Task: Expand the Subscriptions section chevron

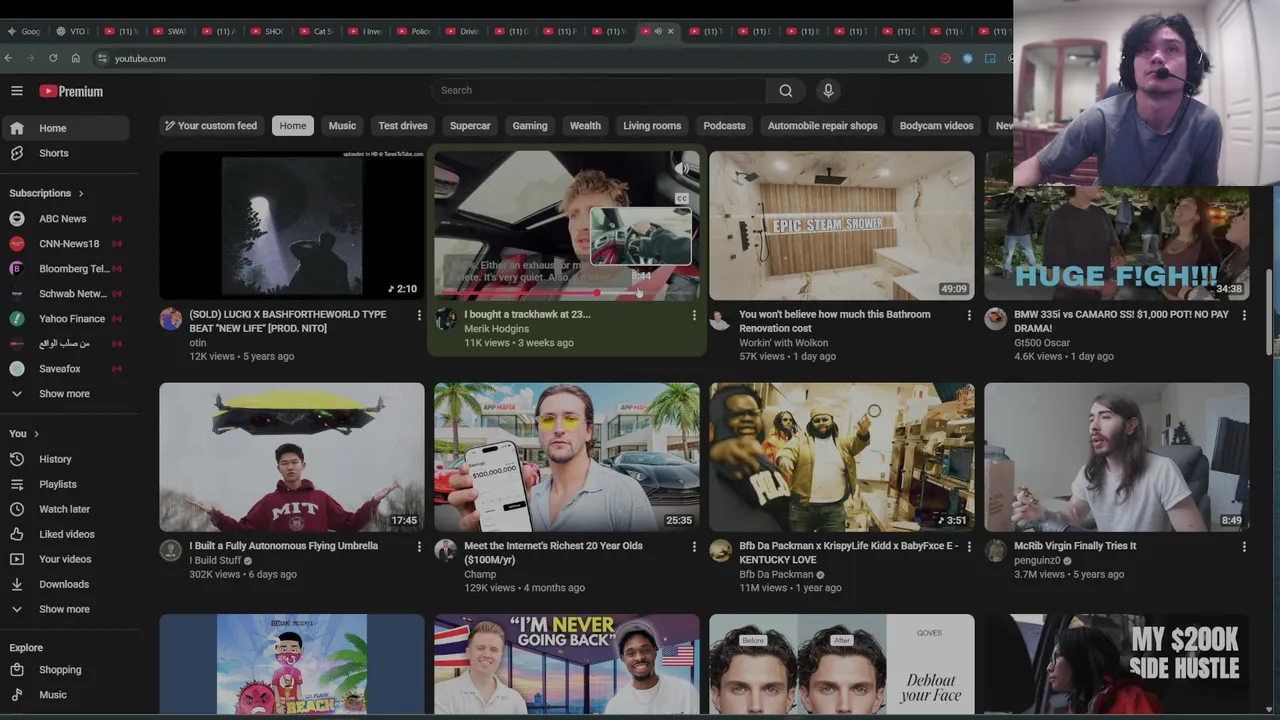Action: pos(80,193)
